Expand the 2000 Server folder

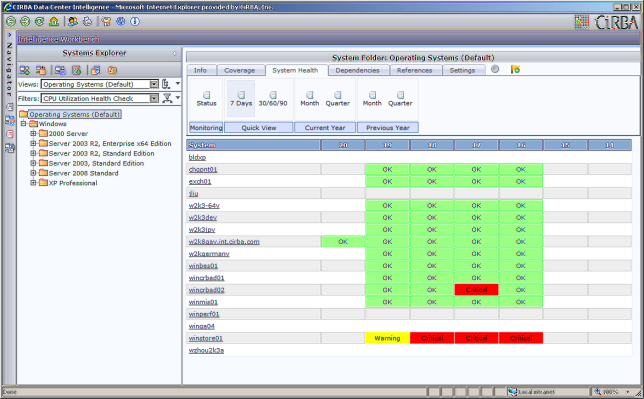pos(33,134)
